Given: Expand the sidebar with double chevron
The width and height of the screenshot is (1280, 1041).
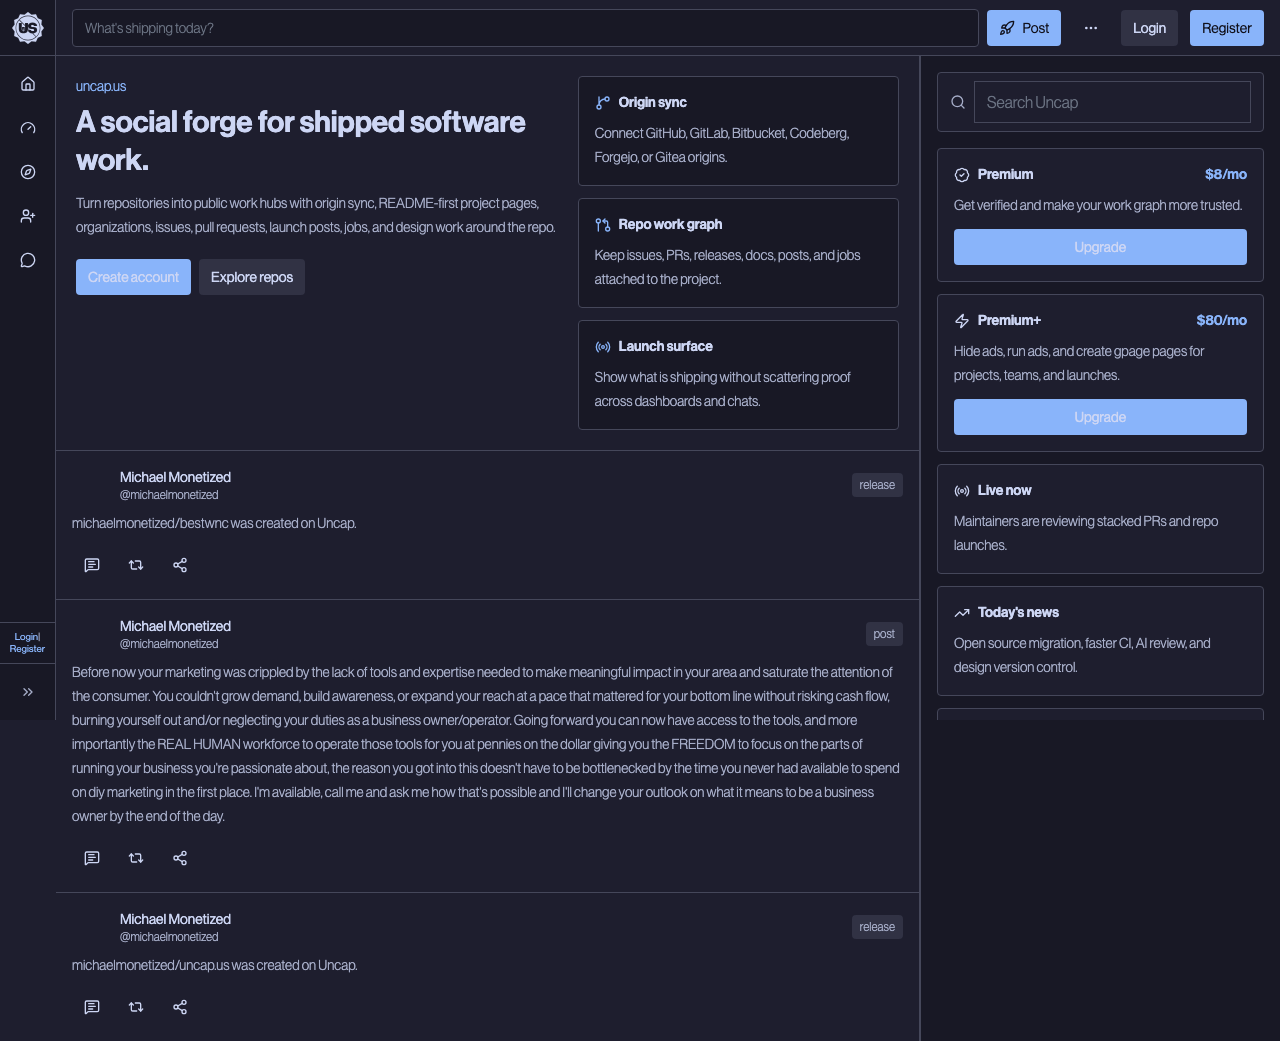Looking at the screenshot, I should tap(28, 692).
